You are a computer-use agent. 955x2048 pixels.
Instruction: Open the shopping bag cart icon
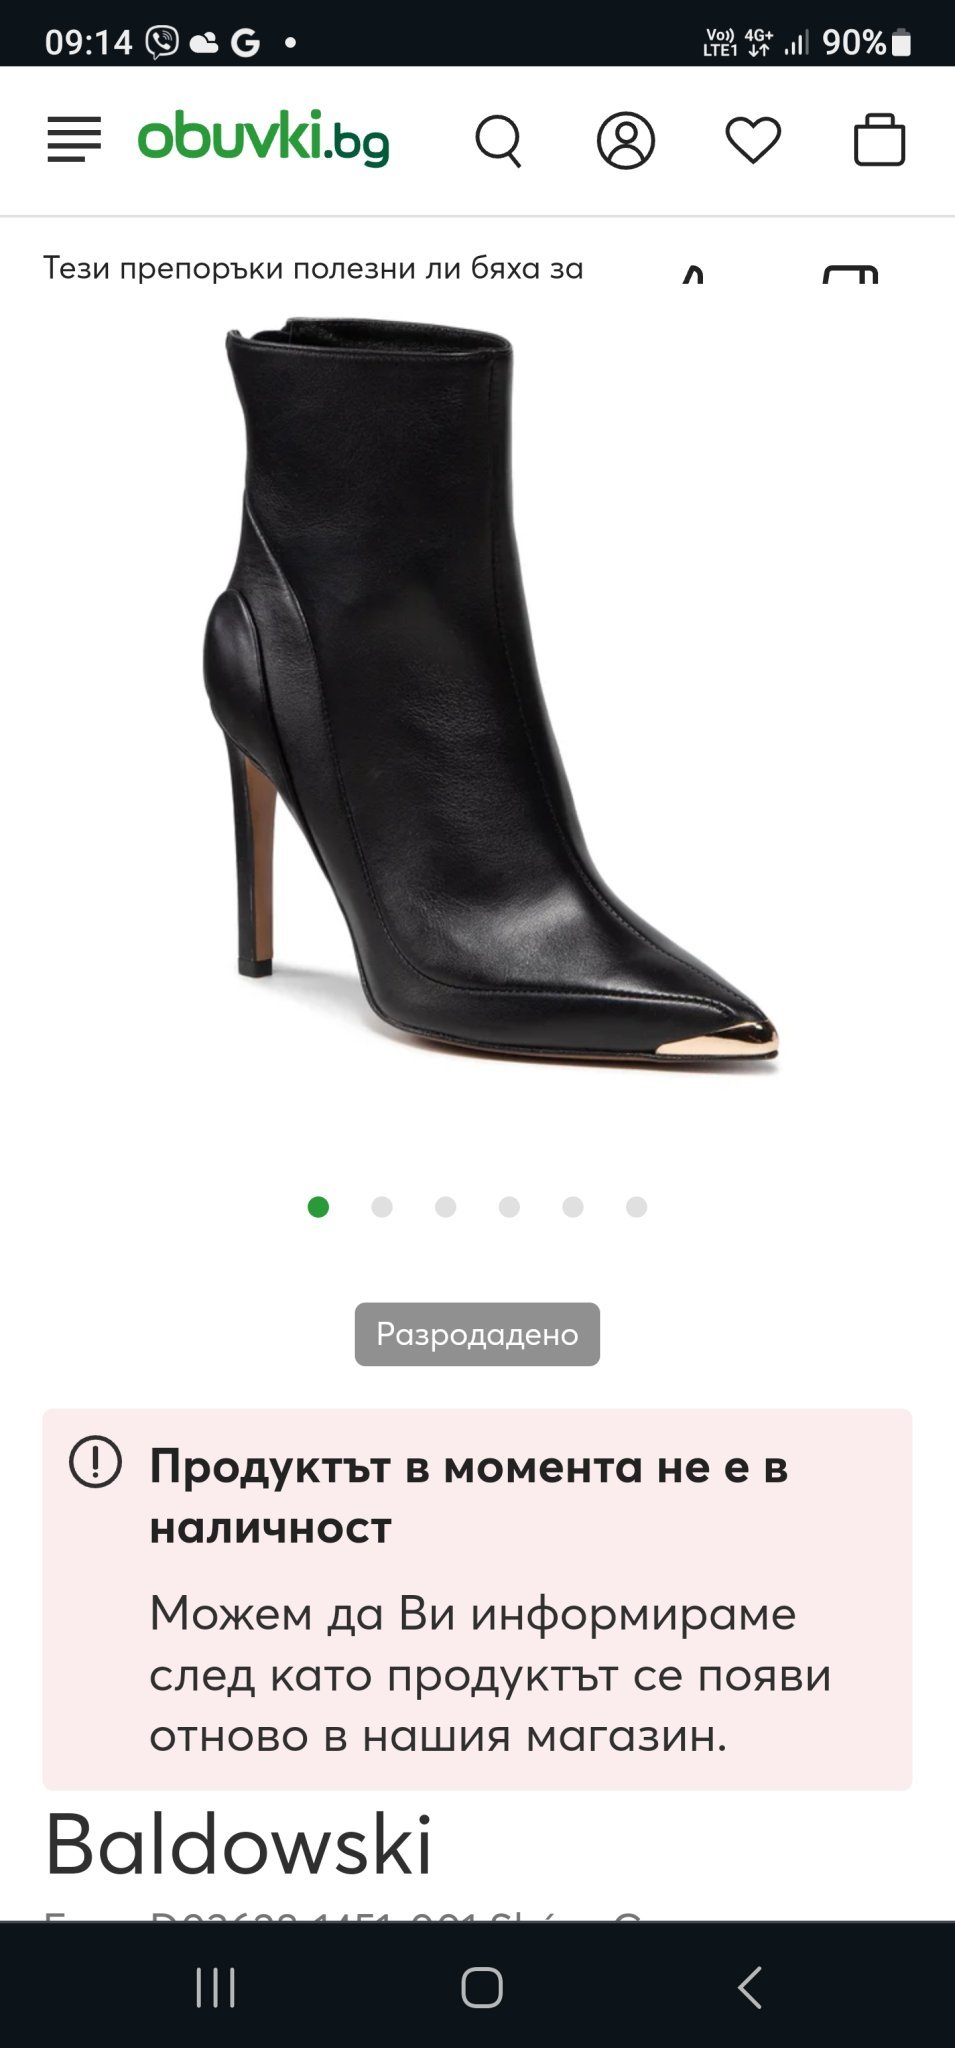[880, 139]
